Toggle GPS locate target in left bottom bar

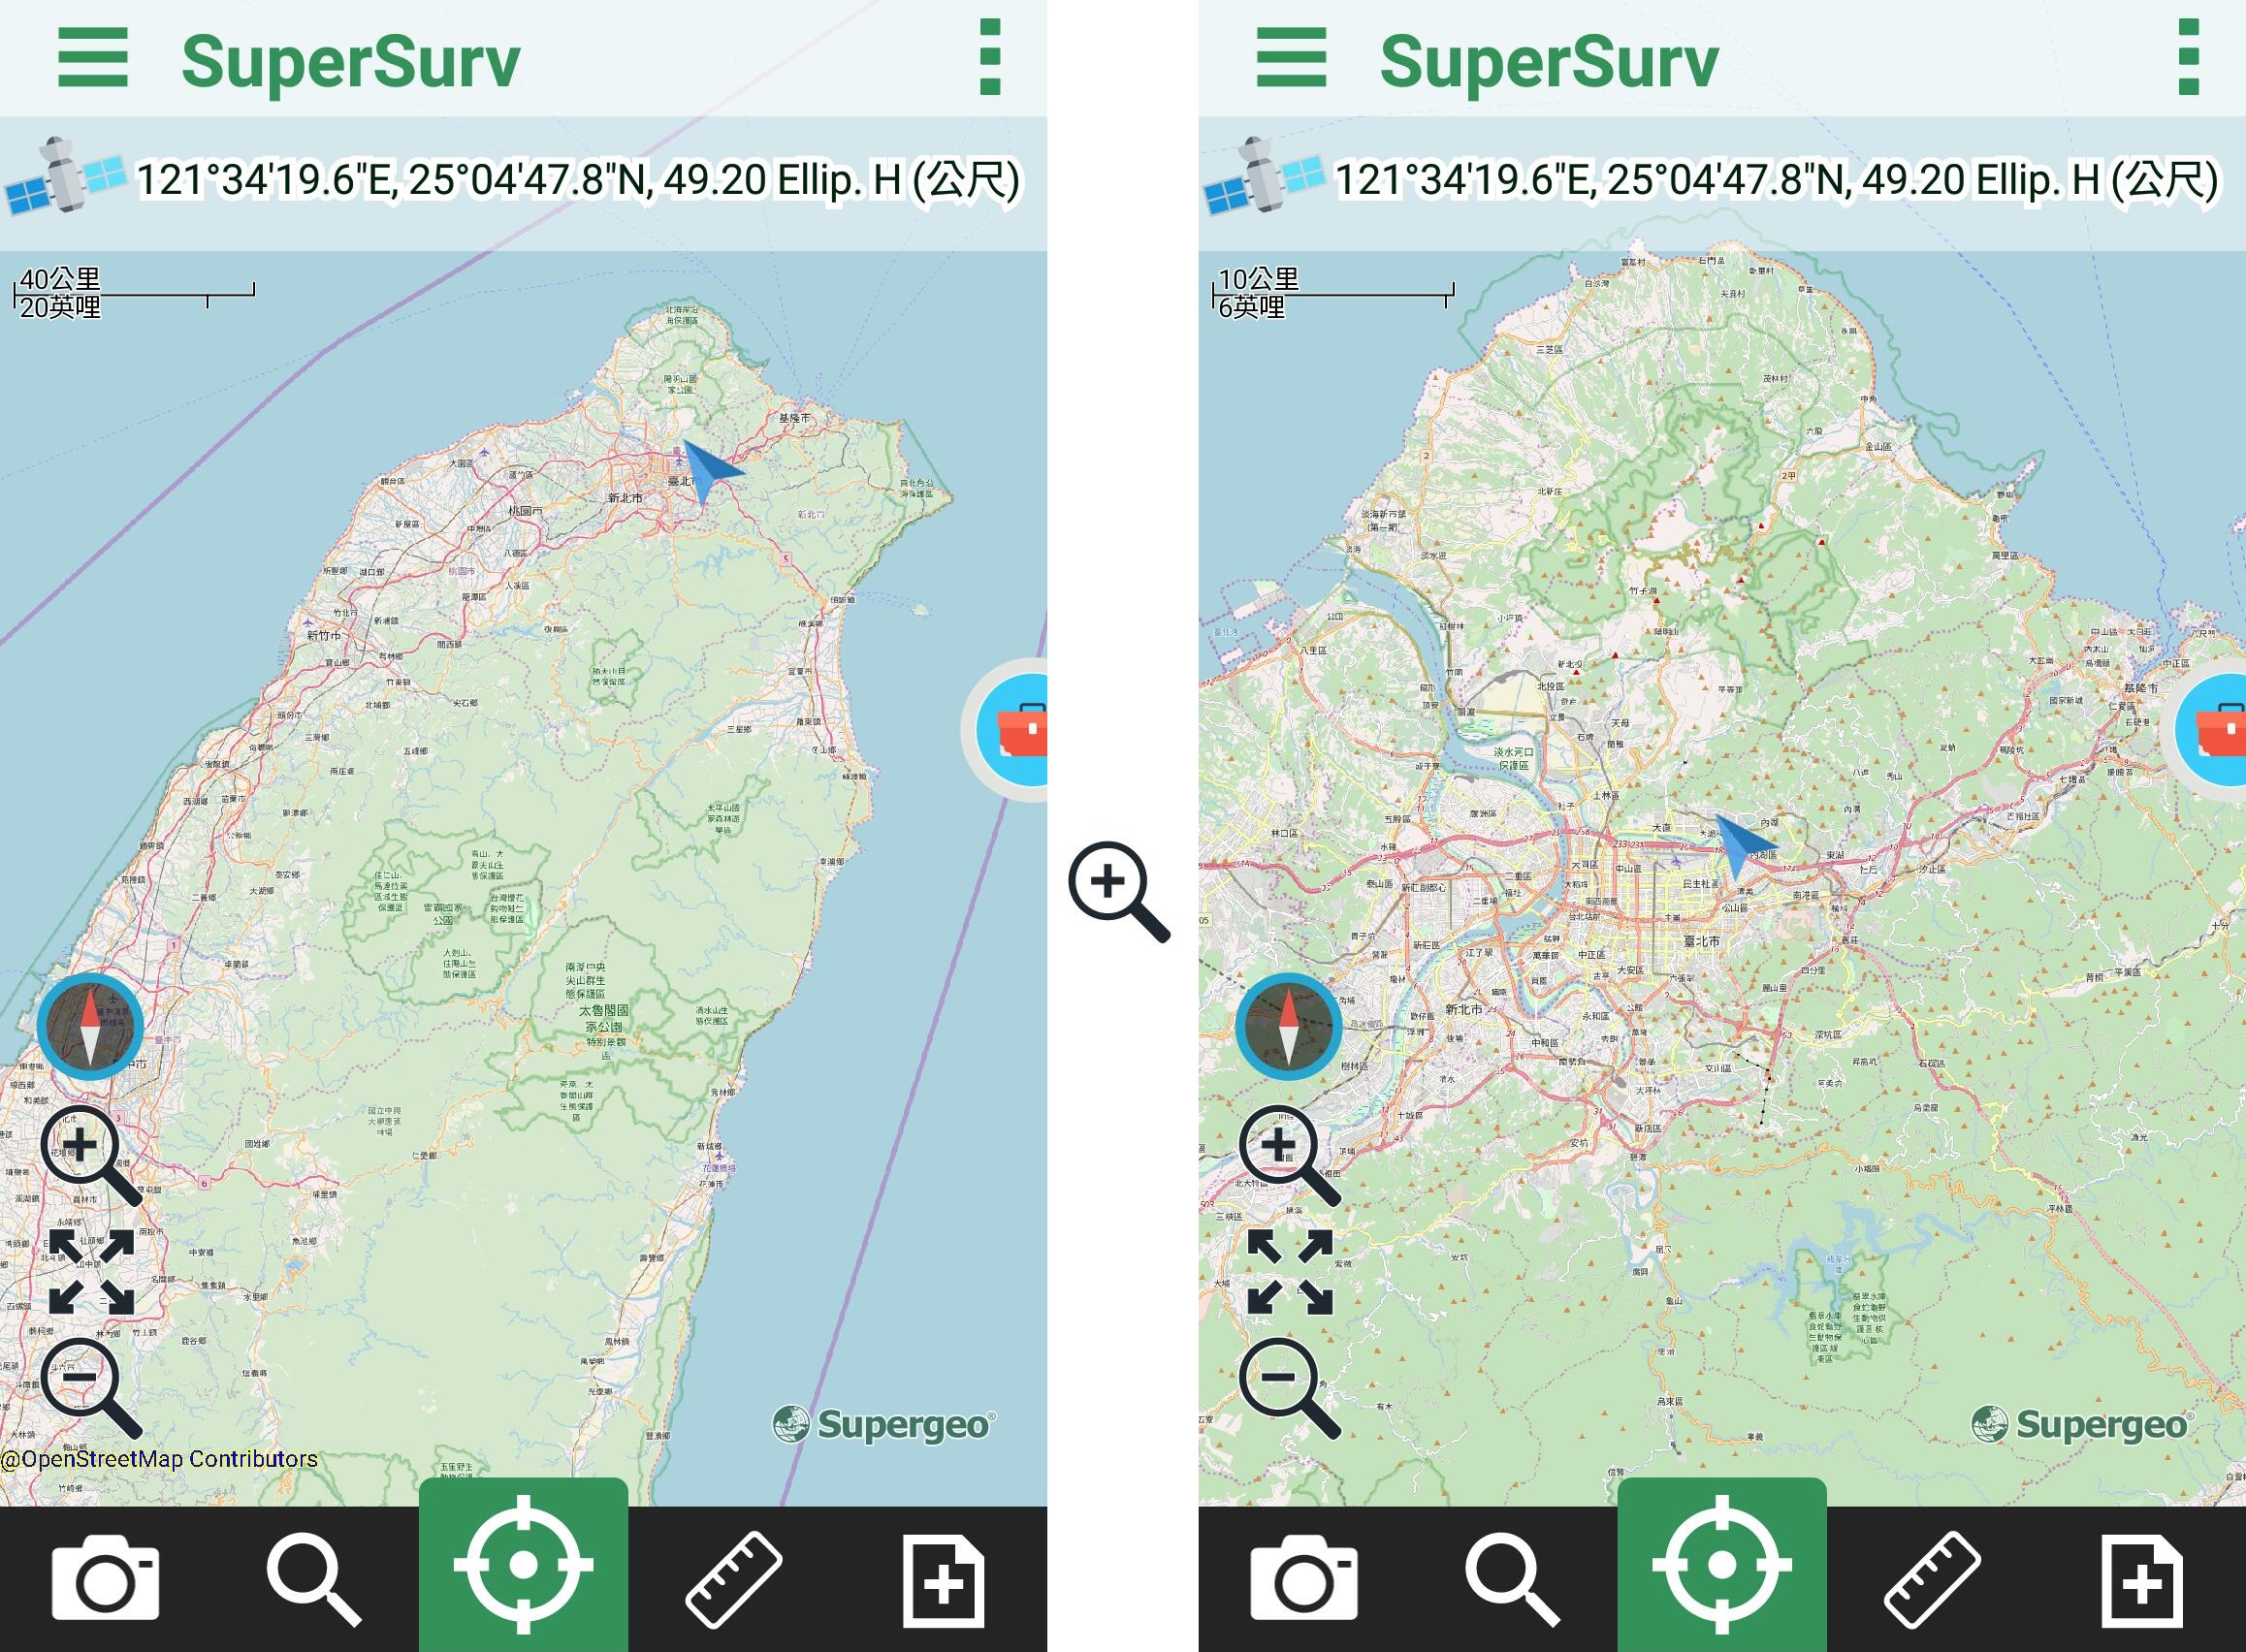pos(523,1565)
